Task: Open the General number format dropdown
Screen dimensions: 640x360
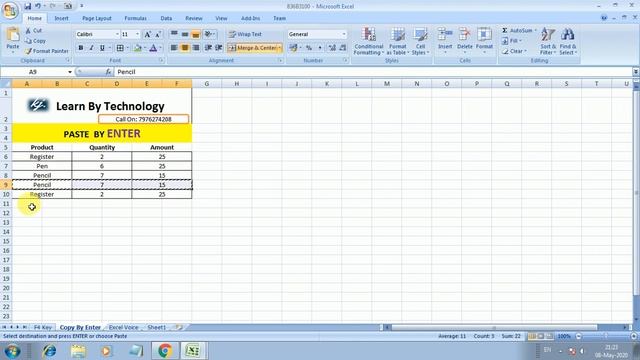Action: click(344, 34)
